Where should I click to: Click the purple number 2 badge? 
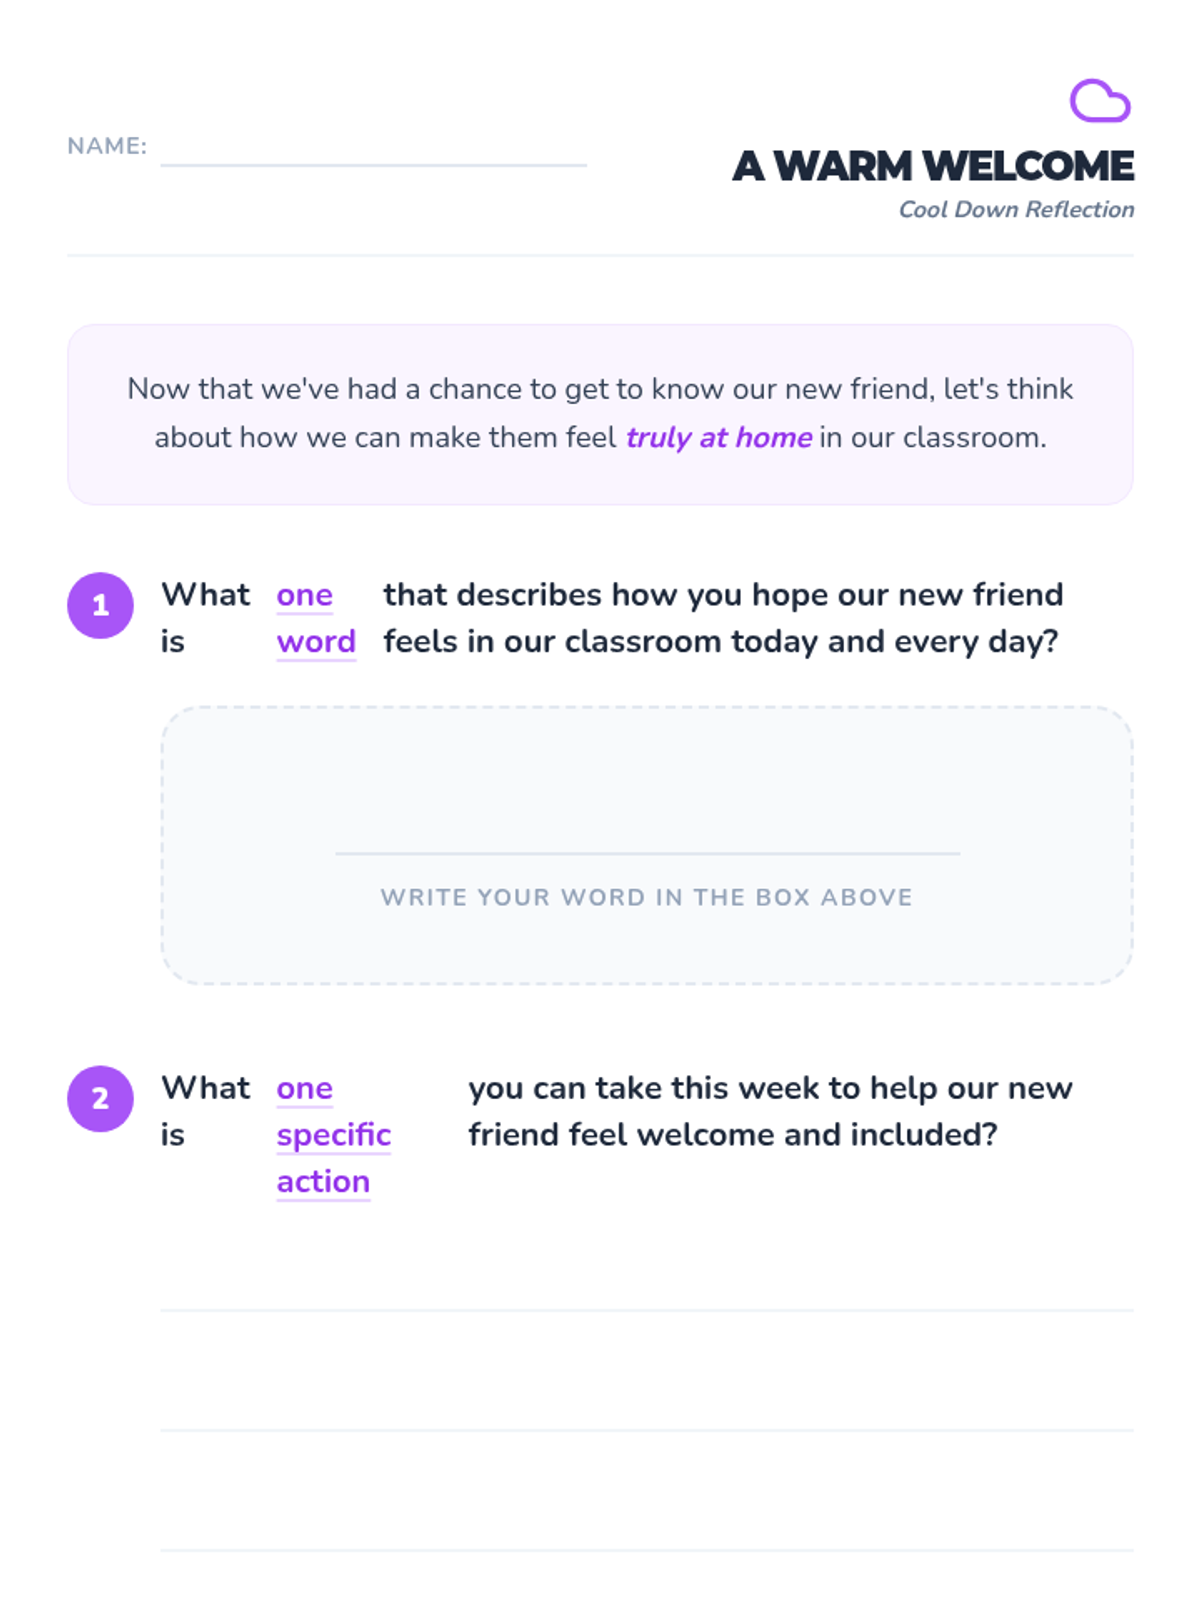pyautogui.click(x=100, y=1098)
